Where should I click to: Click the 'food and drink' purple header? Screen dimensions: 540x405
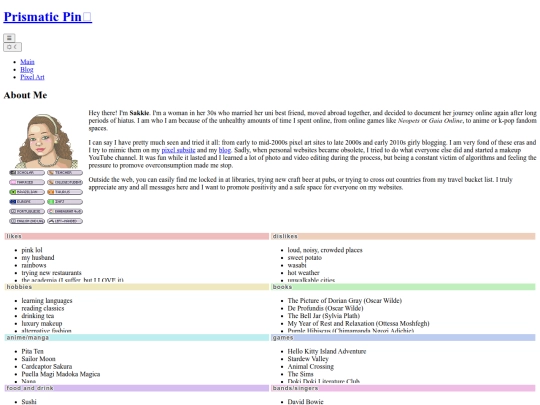pos(137,388)
